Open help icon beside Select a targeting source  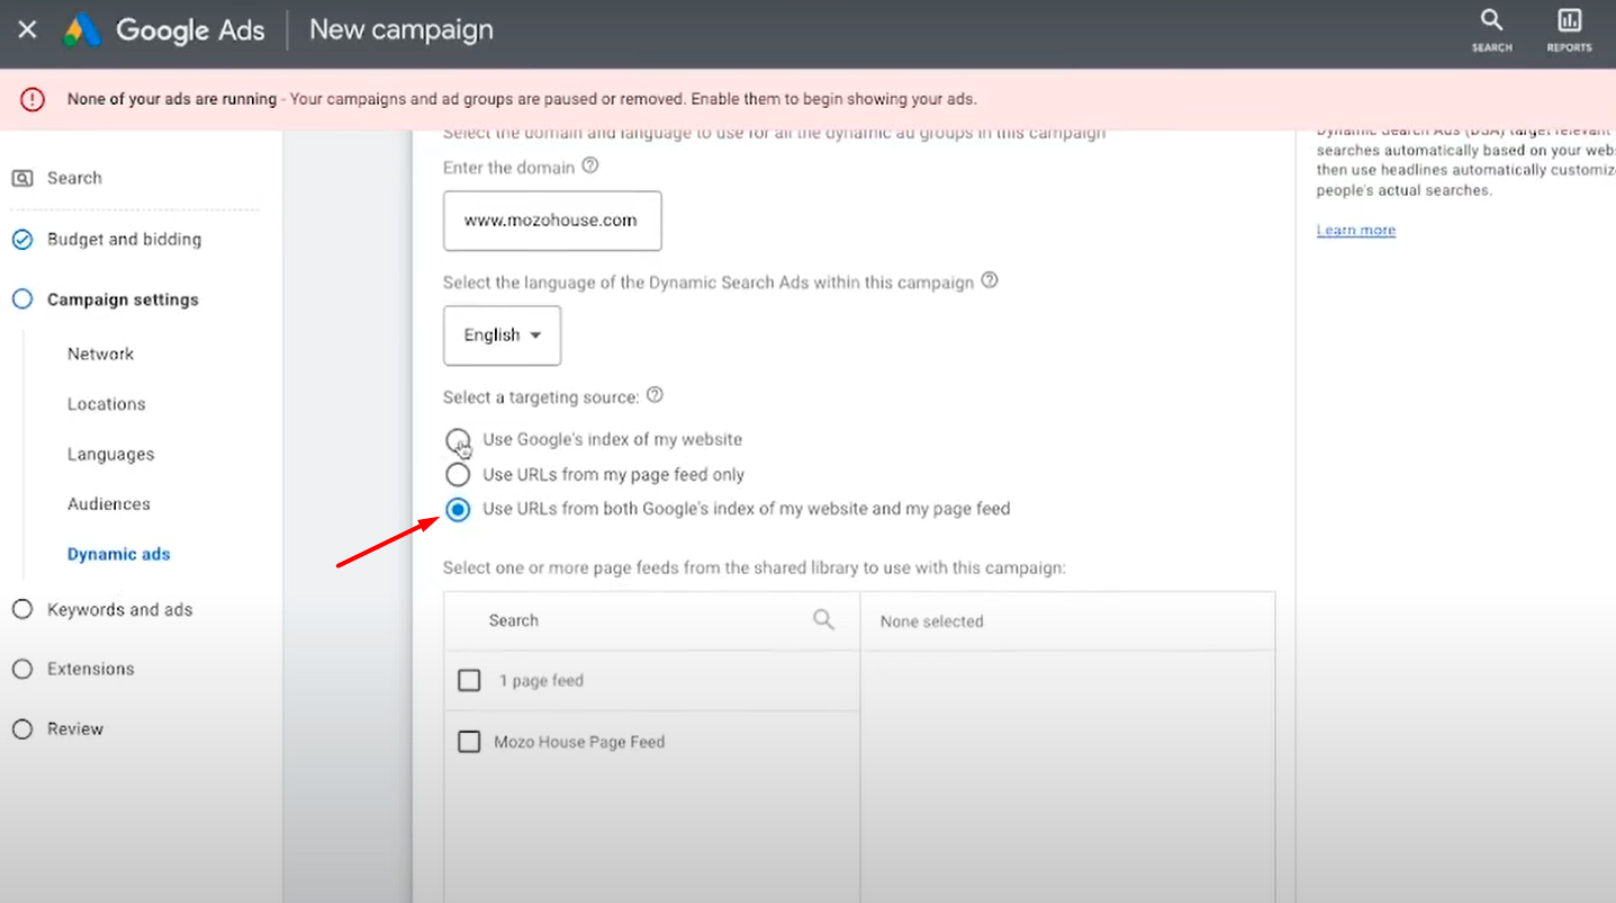654,395
